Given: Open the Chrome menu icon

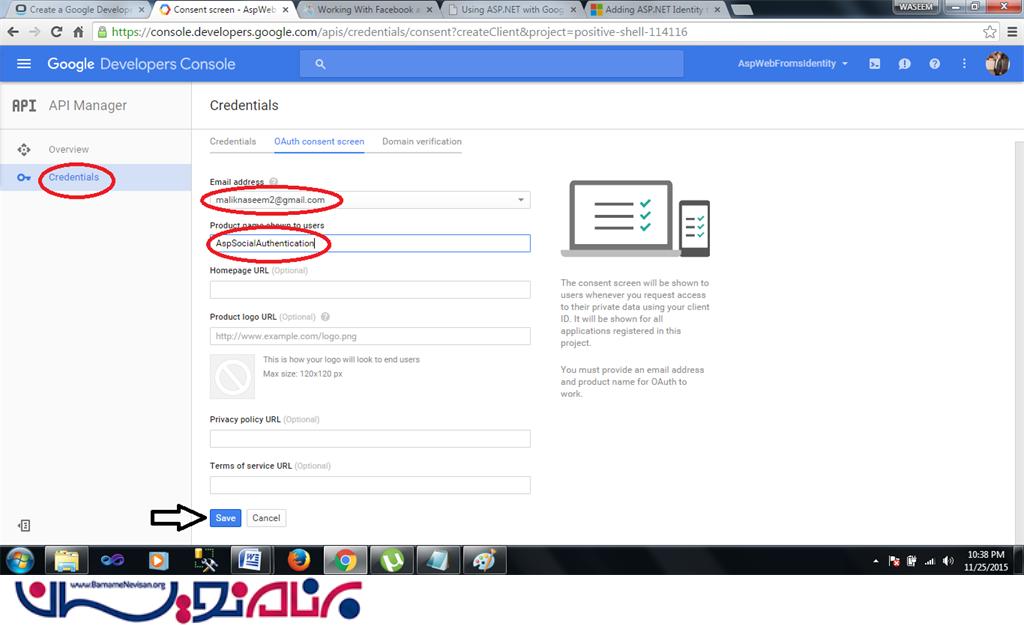Looking at the screenshot, I should 1012,31.
